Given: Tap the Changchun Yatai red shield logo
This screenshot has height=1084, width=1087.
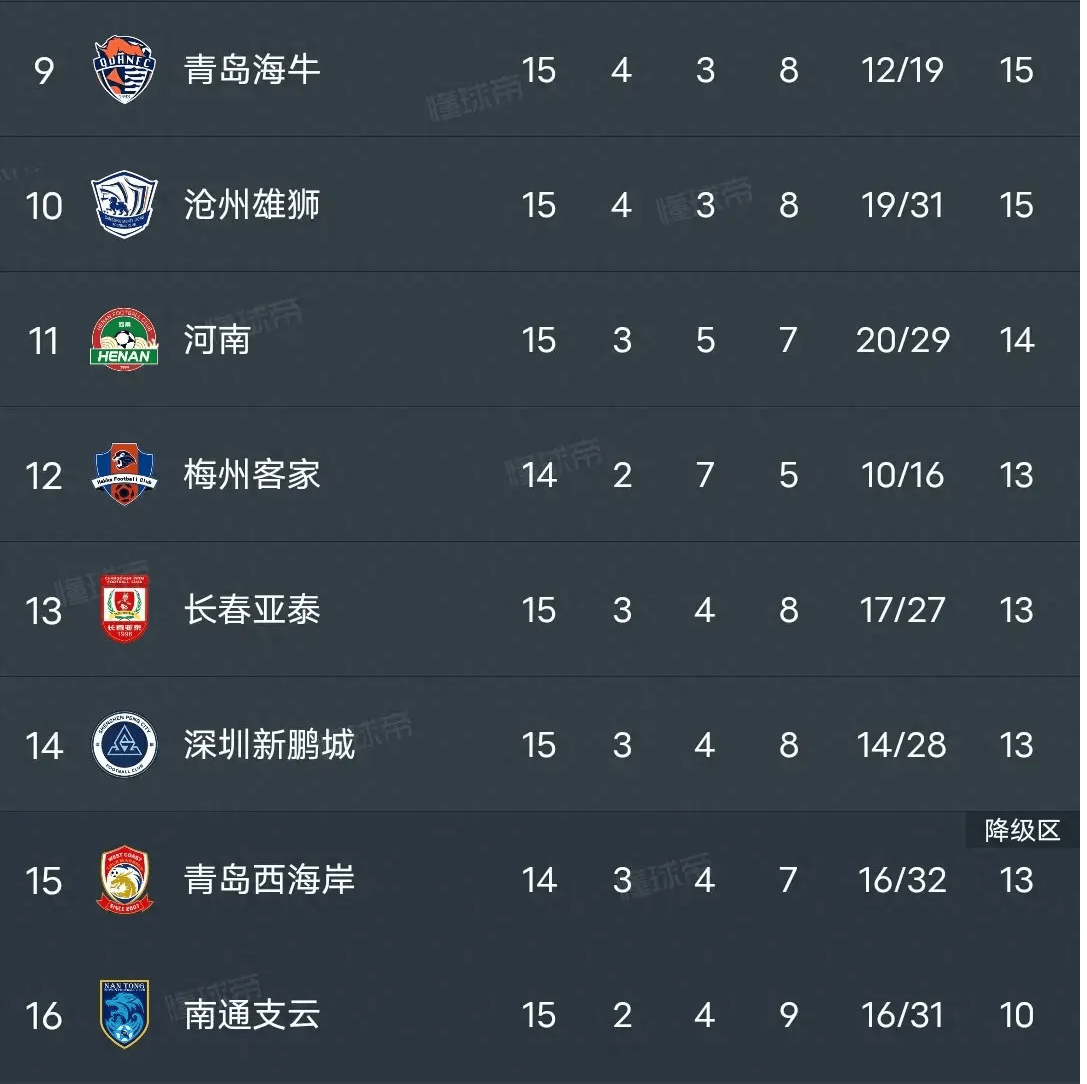Looking at the screenshot, I should coord(124,609).
